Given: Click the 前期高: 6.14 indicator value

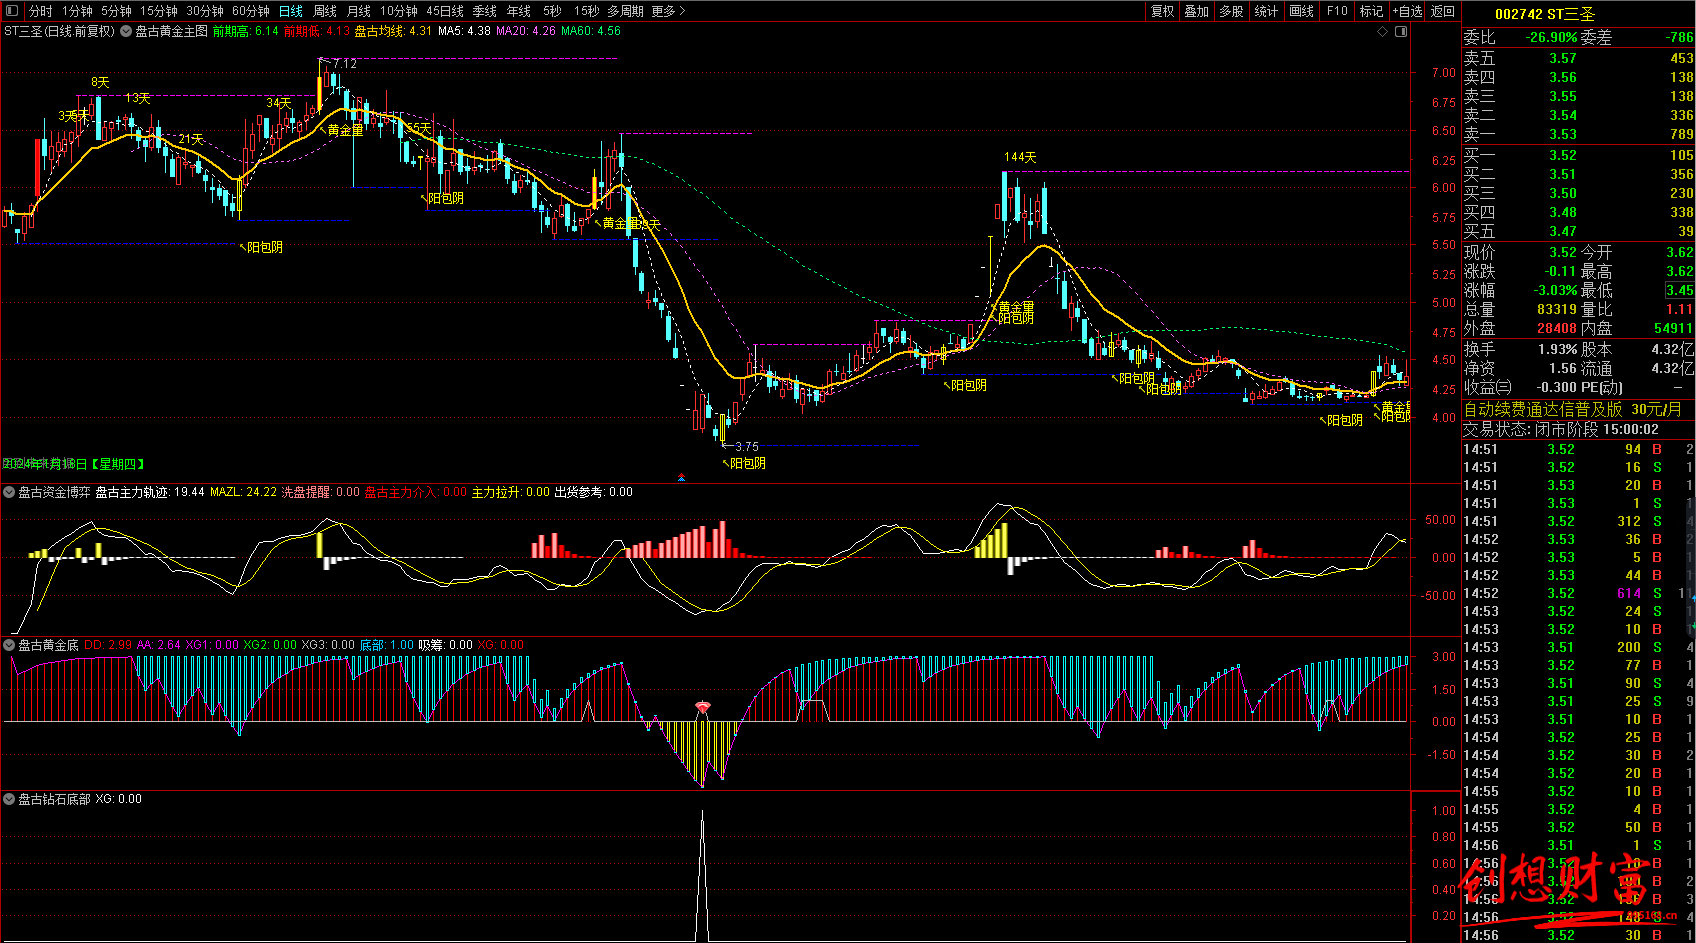Looking at the screenshot, I should (245, 31).
